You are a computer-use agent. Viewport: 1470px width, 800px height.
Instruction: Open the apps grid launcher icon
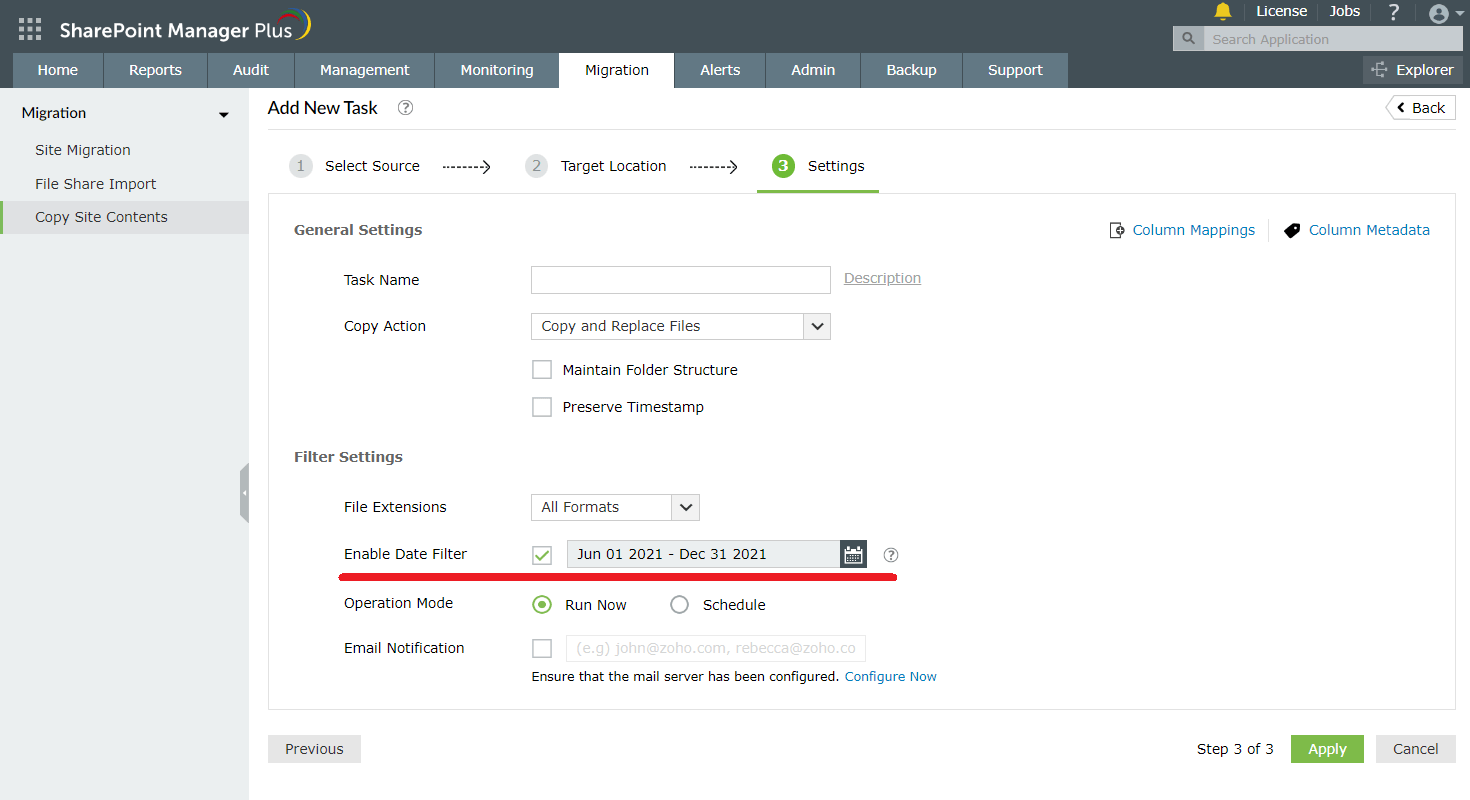(30, 29)
